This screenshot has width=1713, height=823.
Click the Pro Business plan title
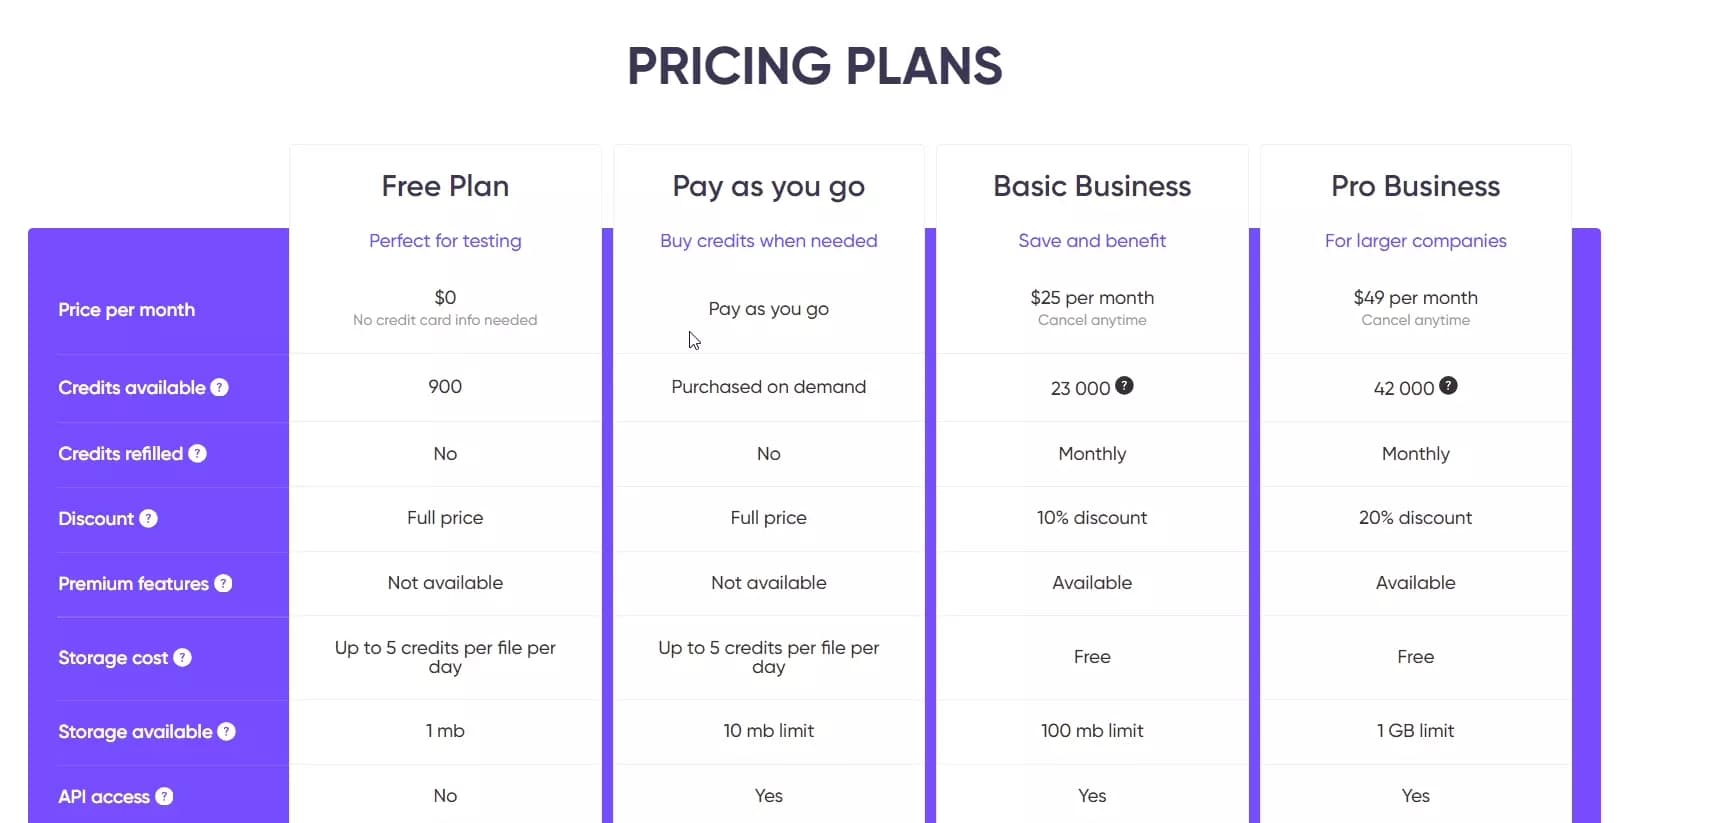pyautogui.click(x=1415, y=186)
